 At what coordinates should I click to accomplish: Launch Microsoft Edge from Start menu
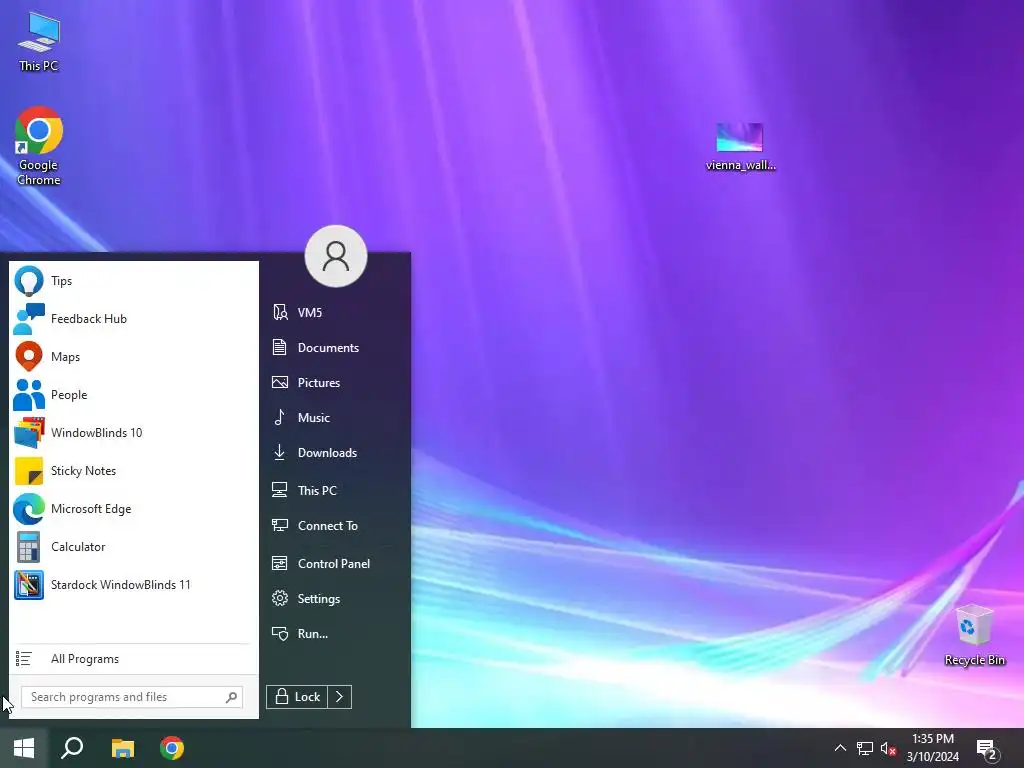134,509
